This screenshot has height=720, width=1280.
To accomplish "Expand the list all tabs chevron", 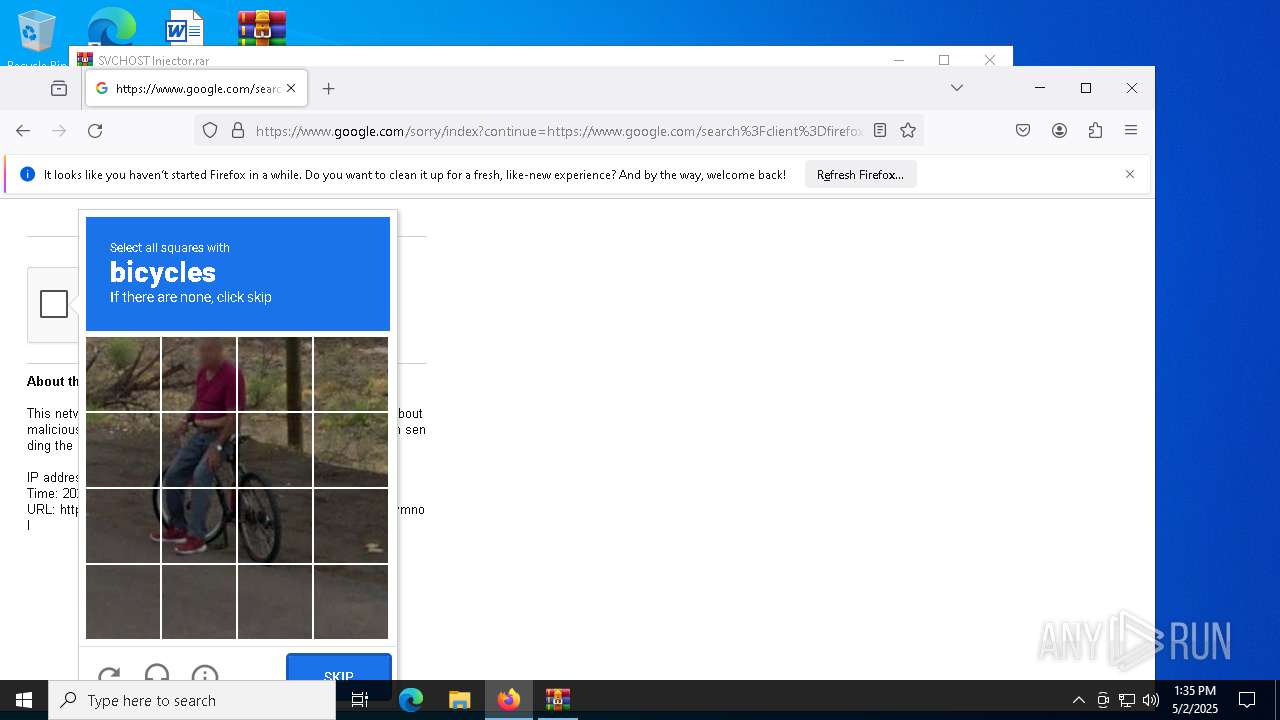I will (x=957, y=88).
